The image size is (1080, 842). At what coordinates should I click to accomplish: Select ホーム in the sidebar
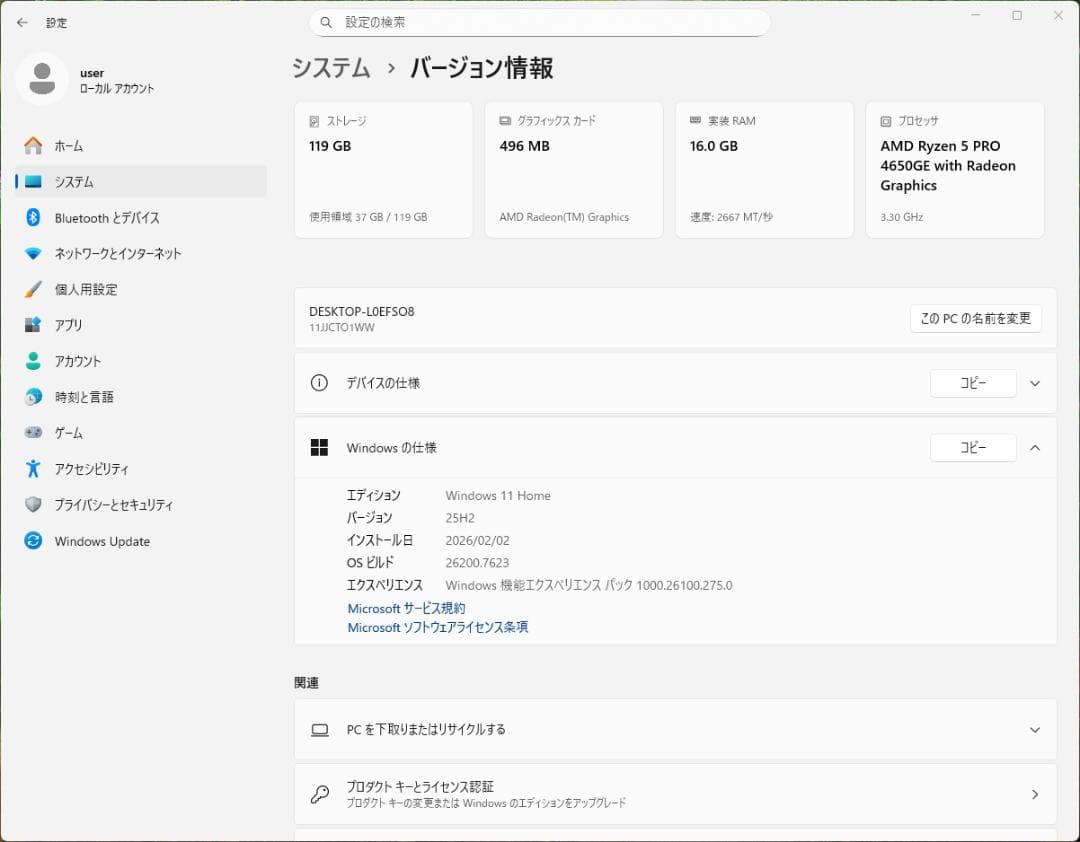(x=33, y=145)
